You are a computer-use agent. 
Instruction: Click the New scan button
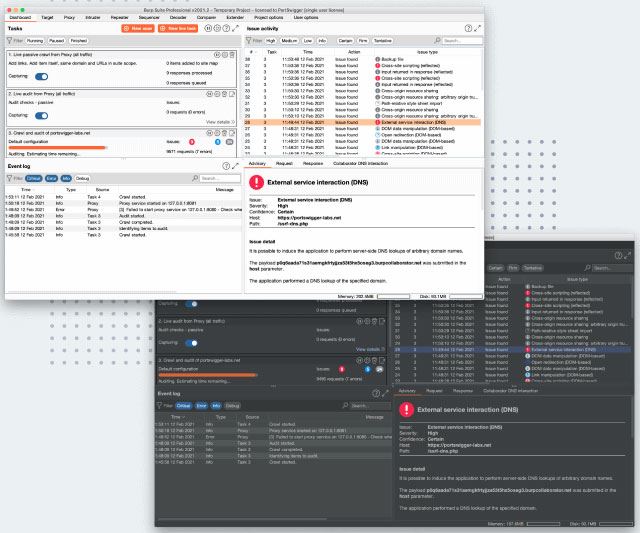138,28
